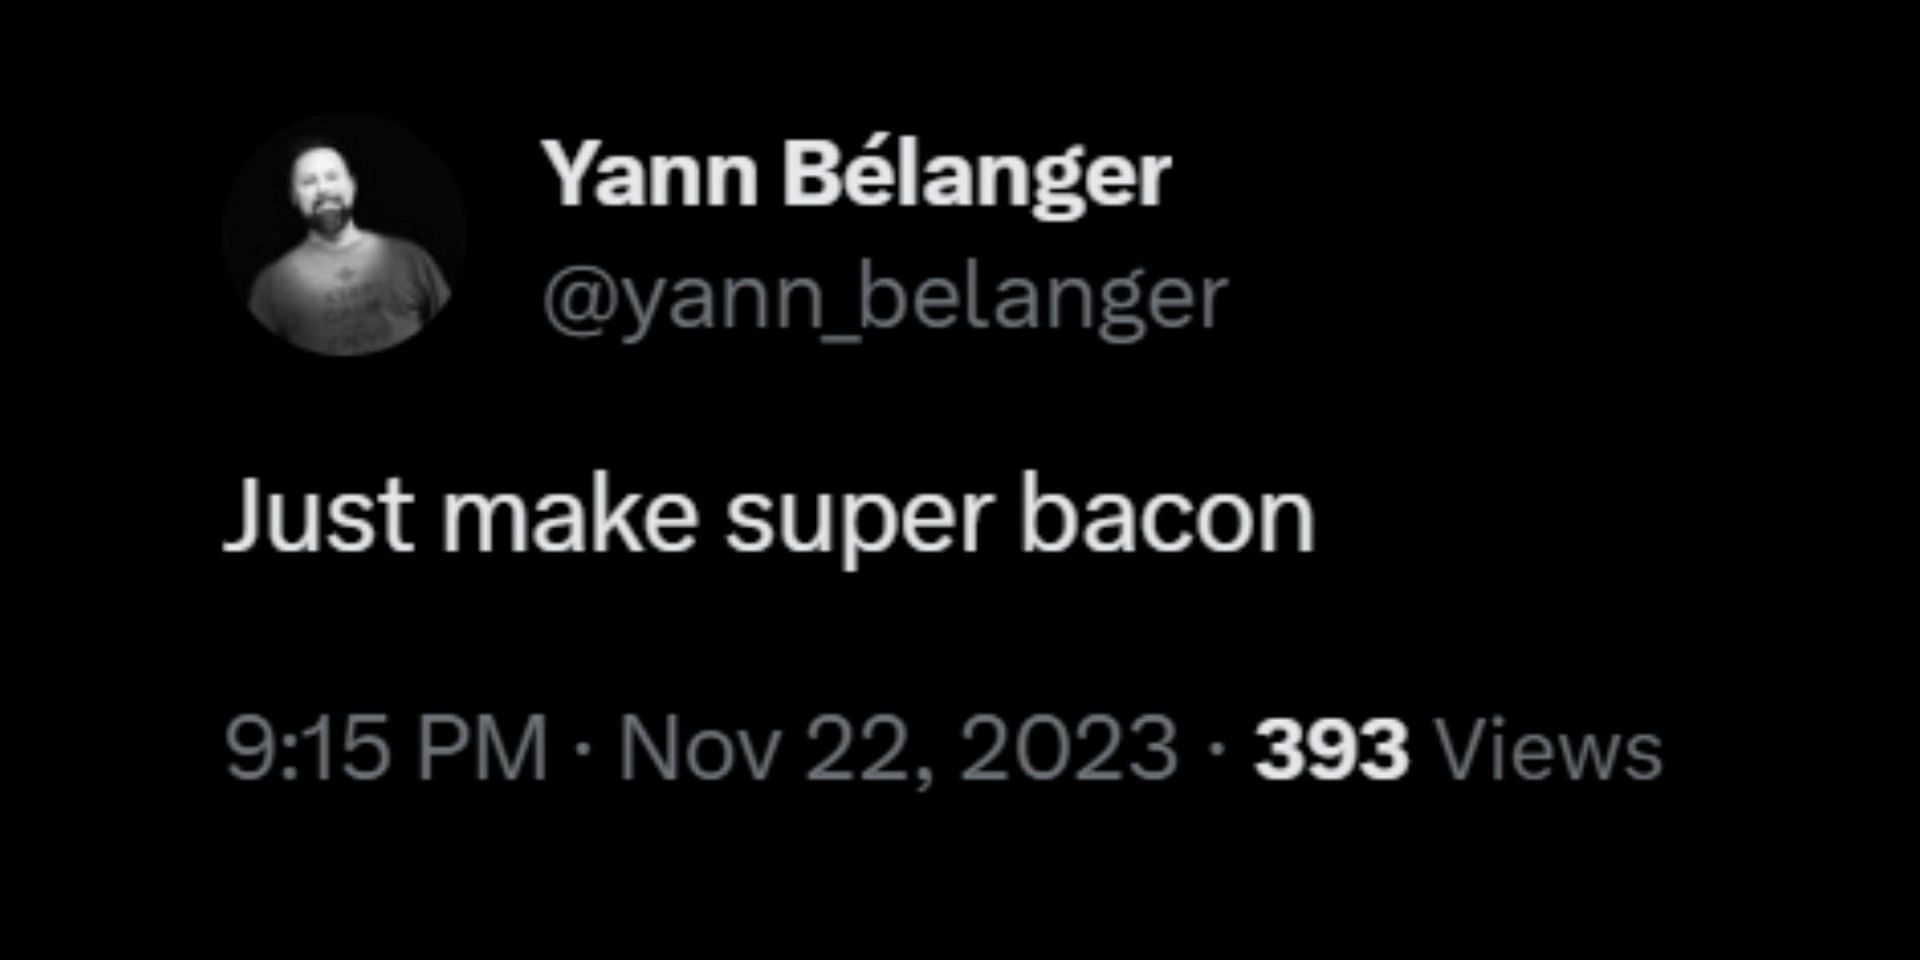The height and width of the screenshot is (960, 1920).
Task: Click the first name "Yann" in the header
Action: (650, 175)
